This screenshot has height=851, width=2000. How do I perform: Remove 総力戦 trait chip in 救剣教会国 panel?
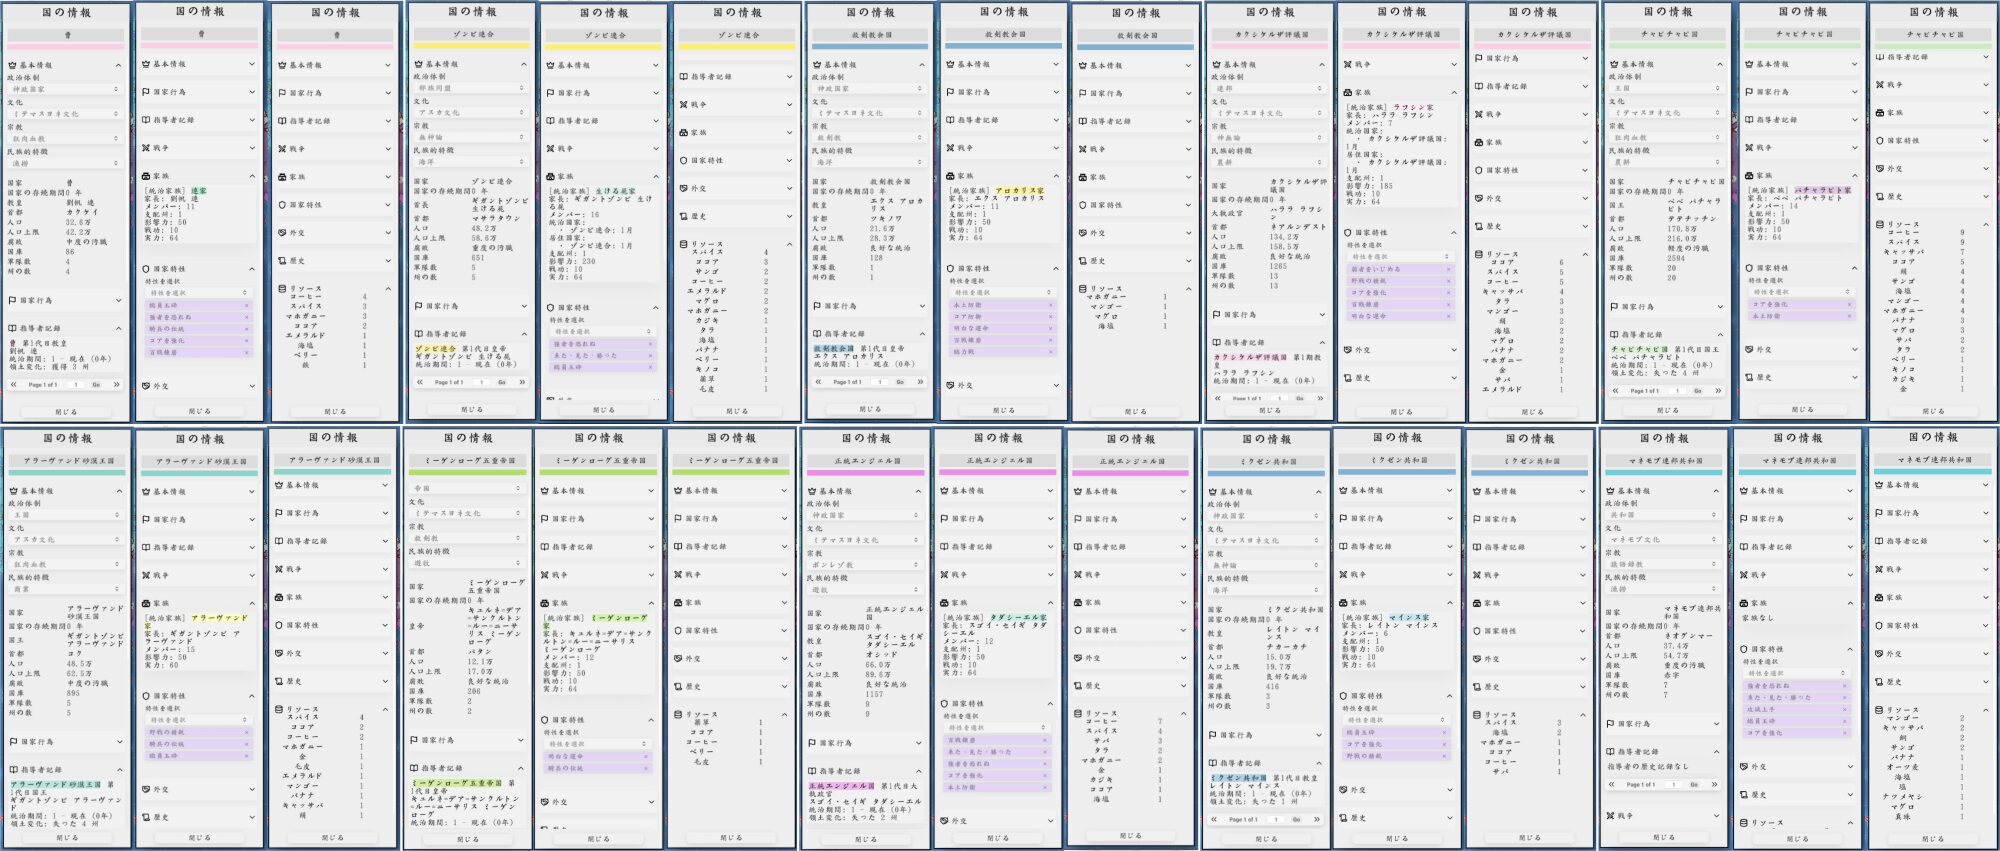[x=1050, y=352]
